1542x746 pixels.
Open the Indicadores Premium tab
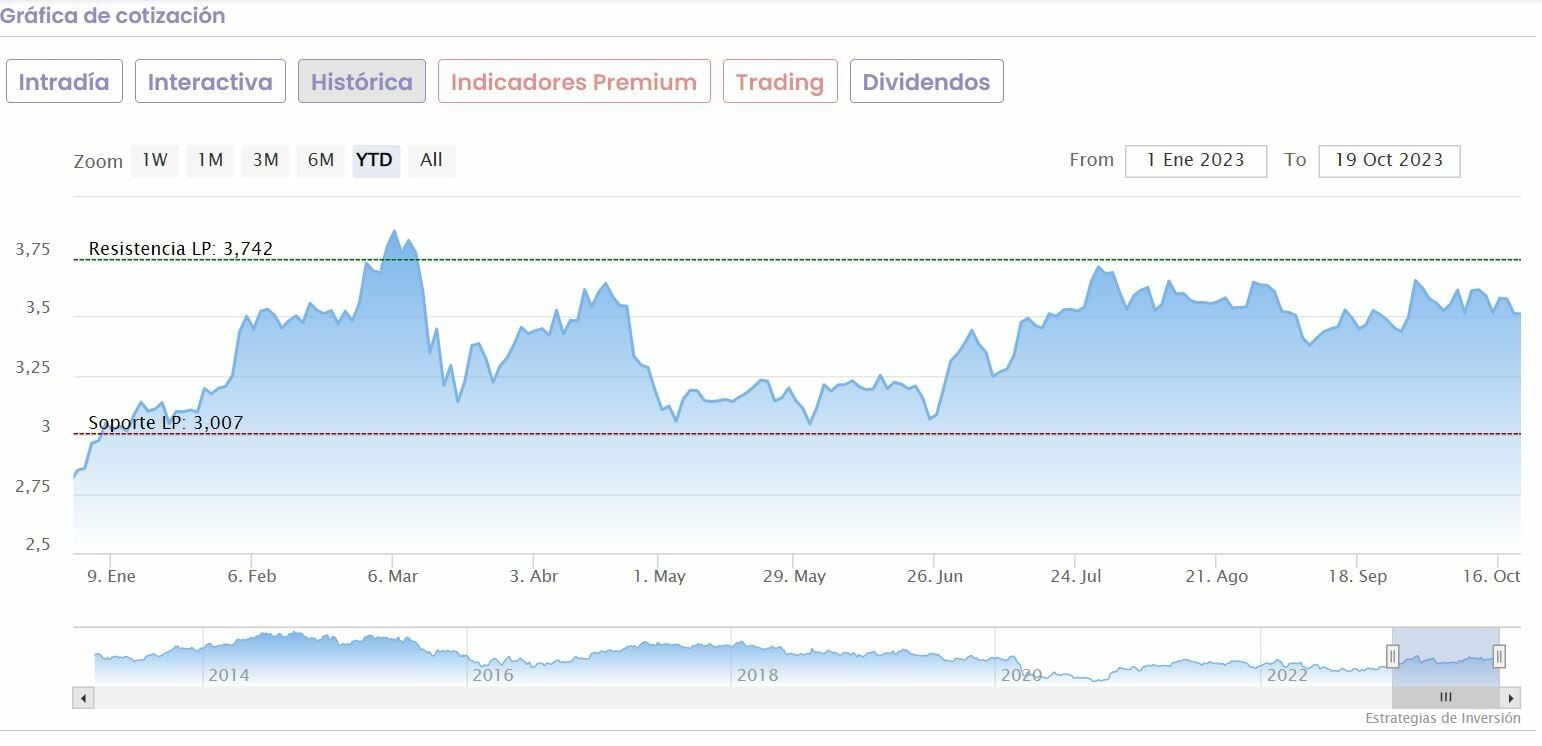tap(574, 82)
